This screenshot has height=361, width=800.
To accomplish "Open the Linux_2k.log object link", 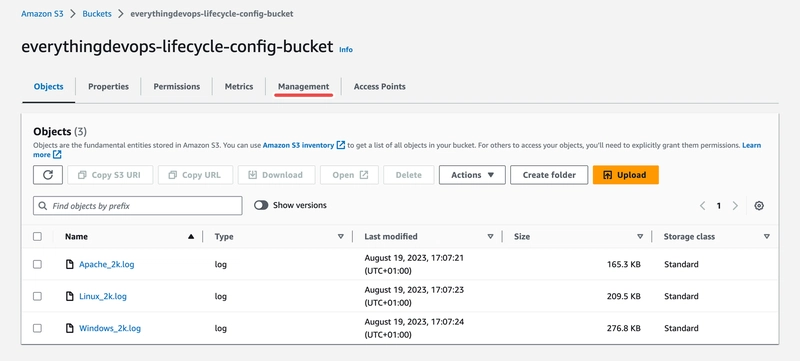I will (103, 297).
